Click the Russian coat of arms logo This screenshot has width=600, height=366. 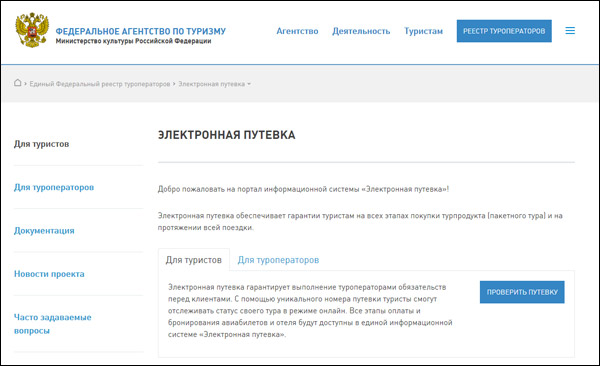tap(32, 30)
